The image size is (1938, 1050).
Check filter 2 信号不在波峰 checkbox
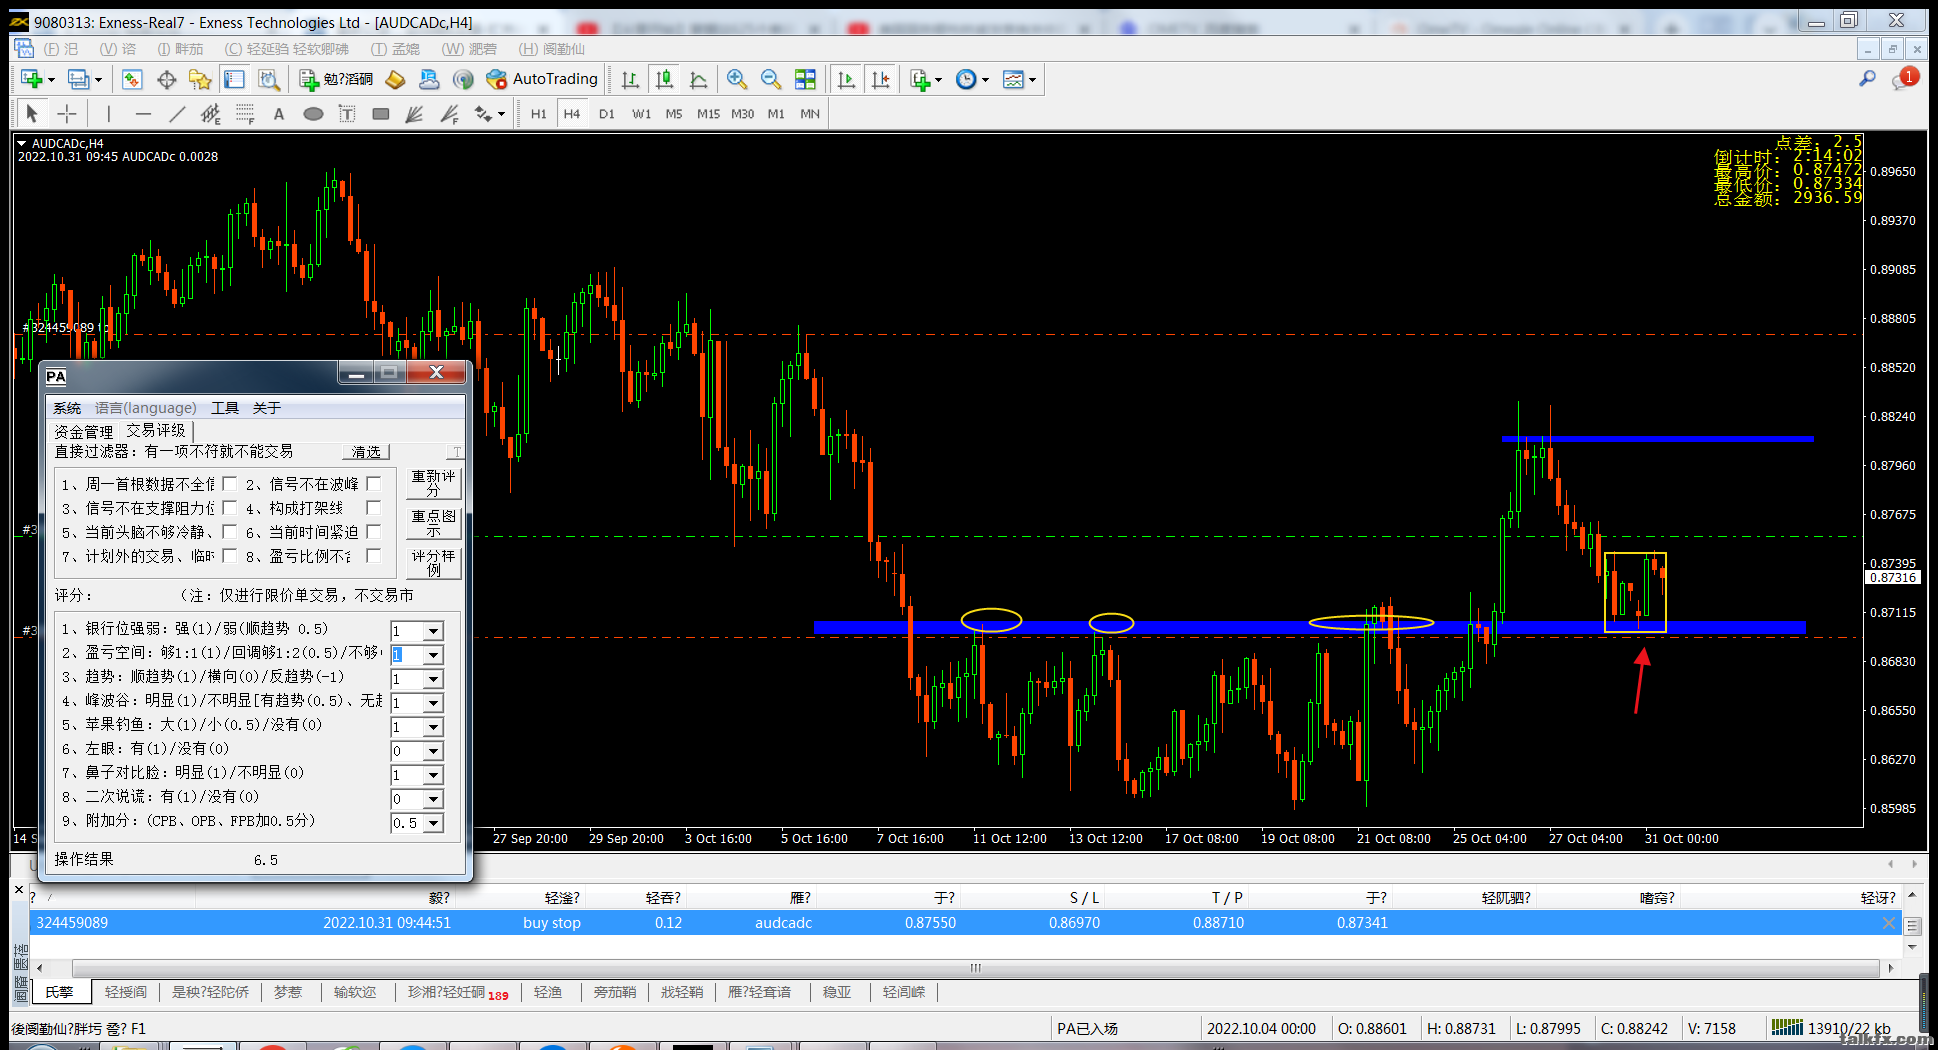[373, 483]
